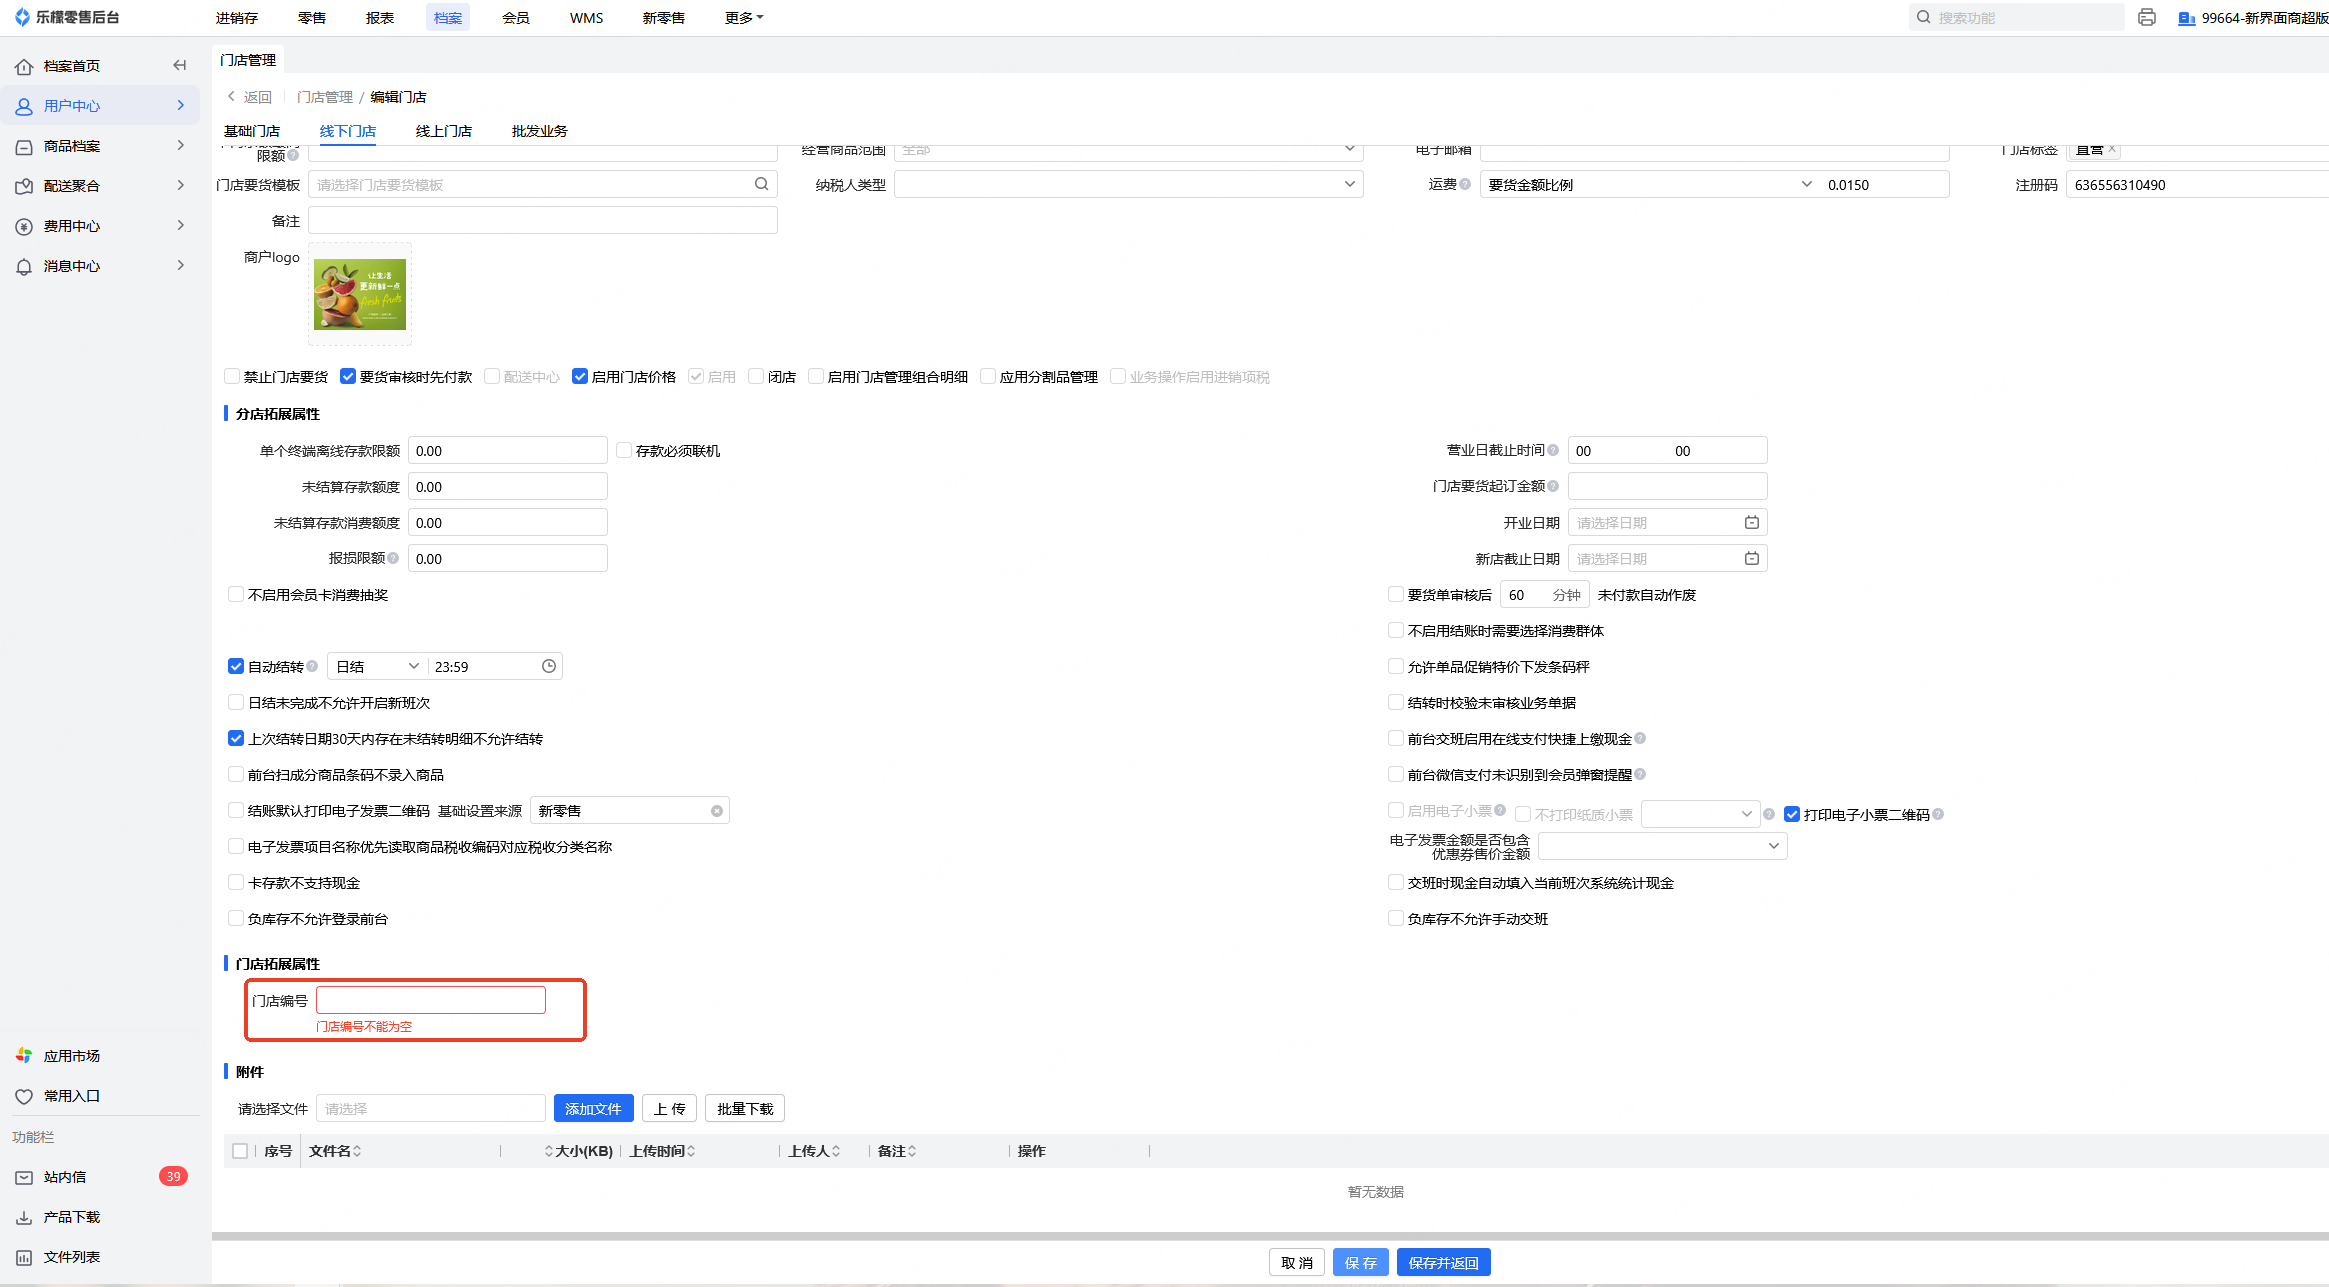Collapse sidebar with the arrow icon

180,65
